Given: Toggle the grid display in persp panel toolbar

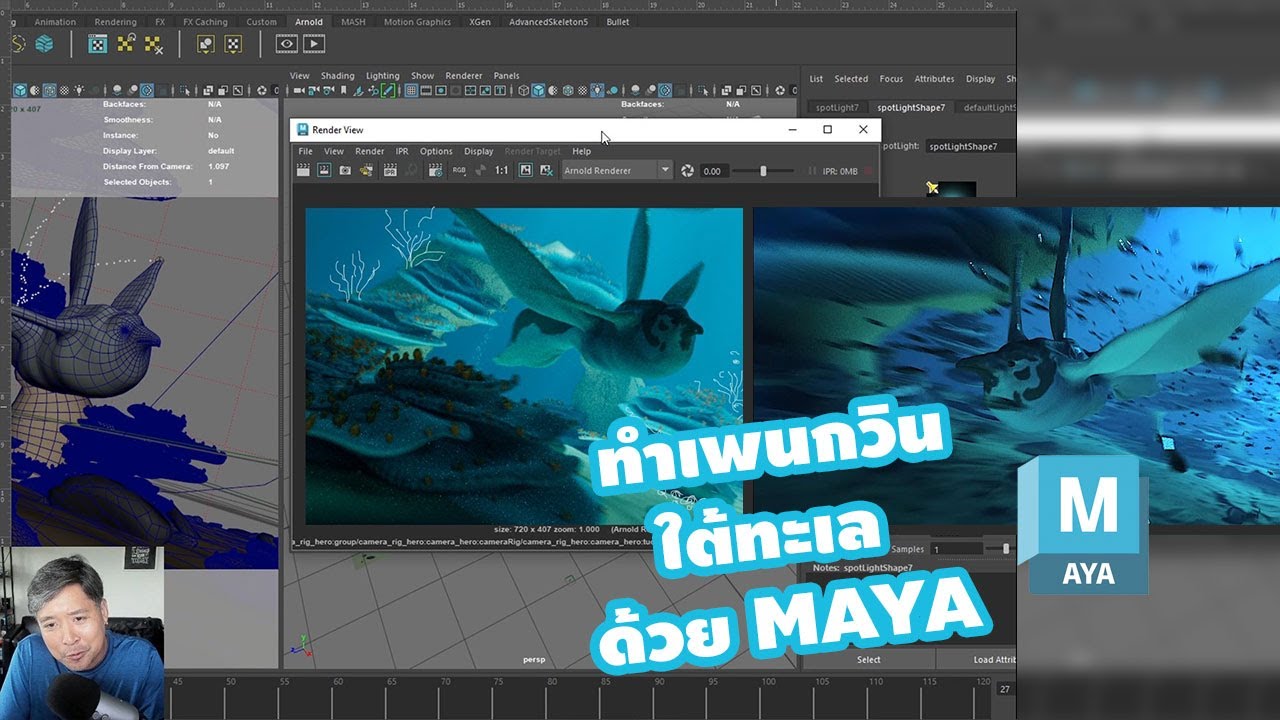Looking at the screenshot, I should [x=411, y=90].
